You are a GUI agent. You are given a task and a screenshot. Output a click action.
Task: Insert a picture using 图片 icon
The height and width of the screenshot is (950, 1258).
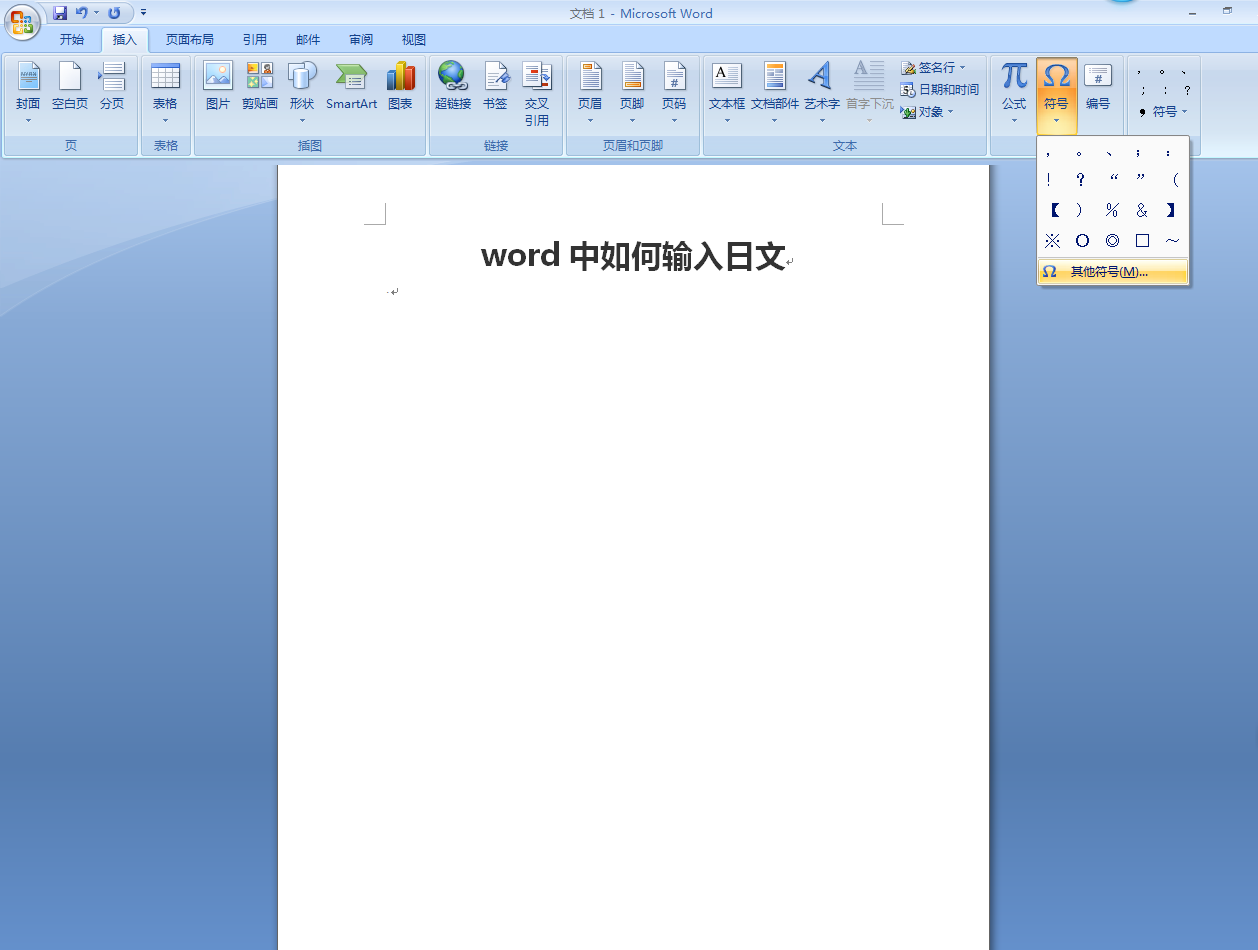pos(218,86)
